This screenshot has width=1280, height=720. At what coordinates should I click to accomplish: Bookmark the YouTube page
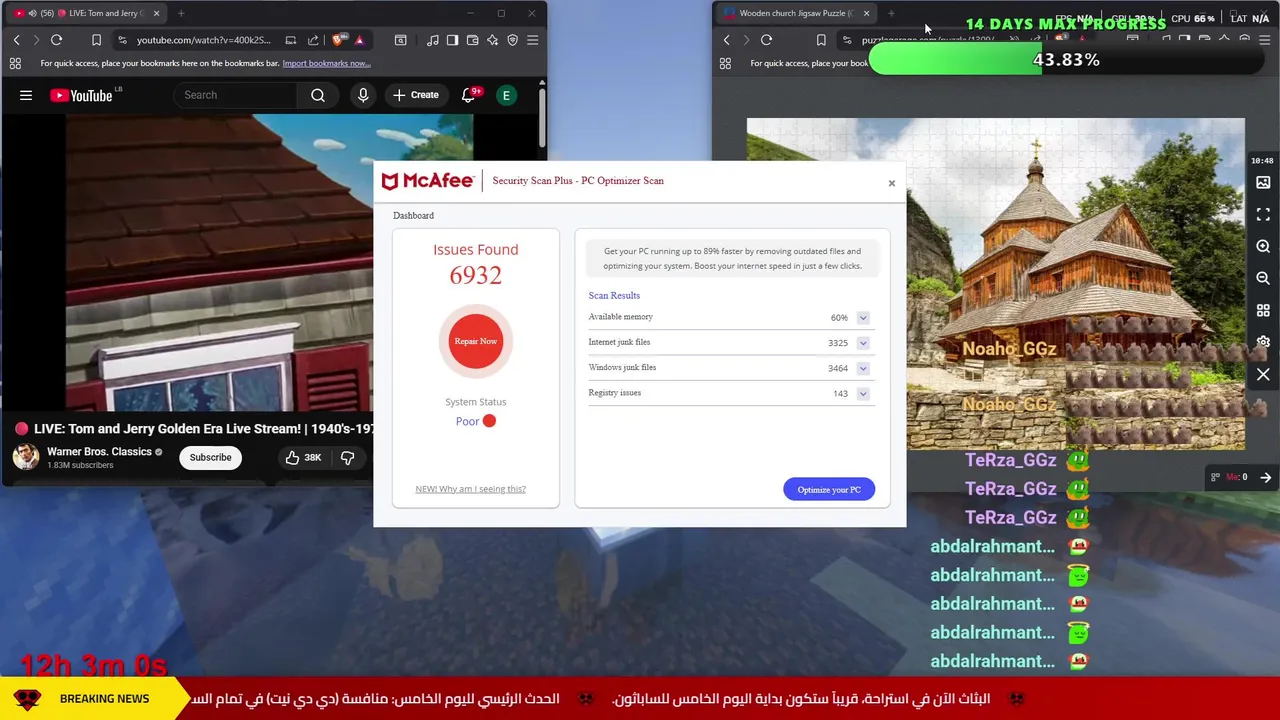click(x=96, y=40)
